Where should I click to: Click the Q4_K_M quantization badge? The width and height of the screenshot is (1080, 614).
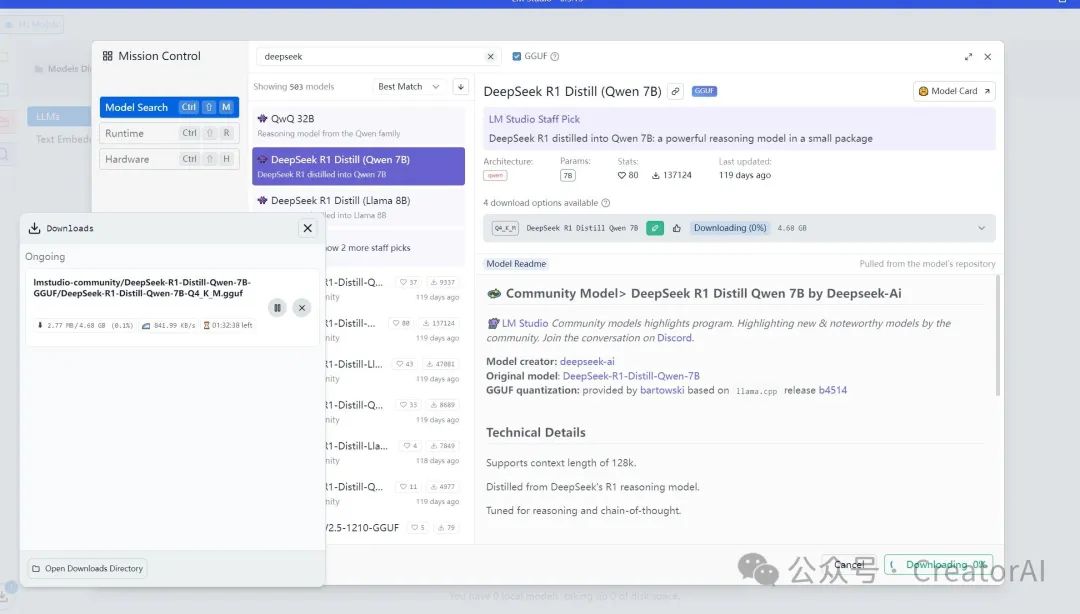pyautogui.click(x=505, y=228)
